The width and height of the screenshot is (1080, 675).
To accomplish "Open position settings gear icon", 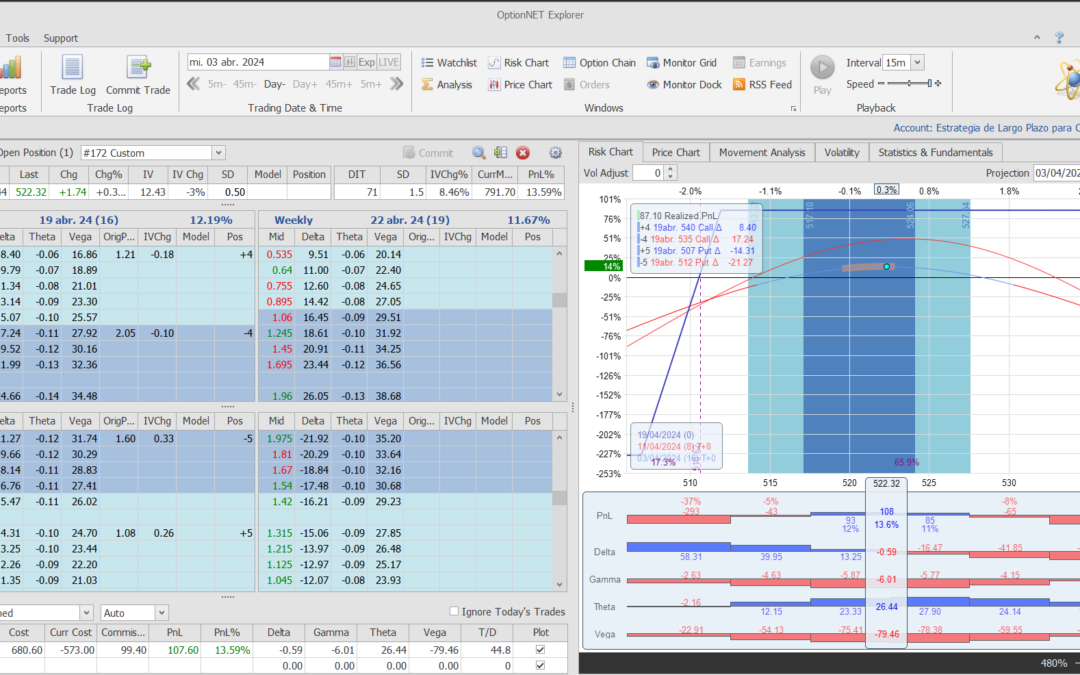I will pyautogui.click(x=556, y=153).
